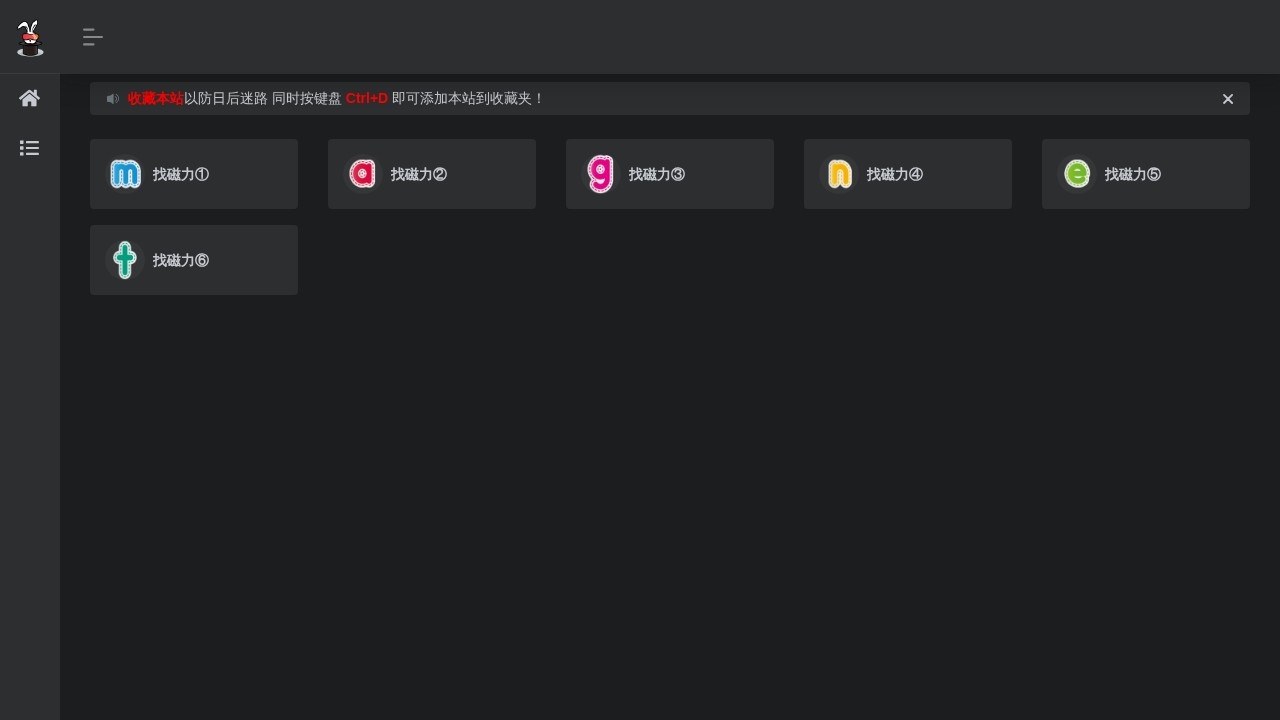The height and width of the screenshot is (720, 1280).
Task: Select the 找磁力② card
Action: [x=432, y=174]
